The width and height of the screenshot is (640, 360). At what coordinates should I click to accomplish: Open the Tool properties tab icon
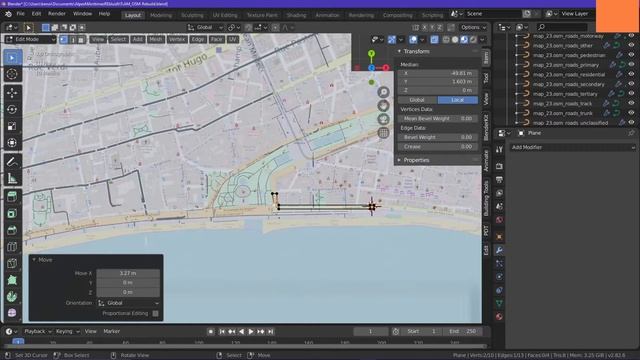[499, 149]
